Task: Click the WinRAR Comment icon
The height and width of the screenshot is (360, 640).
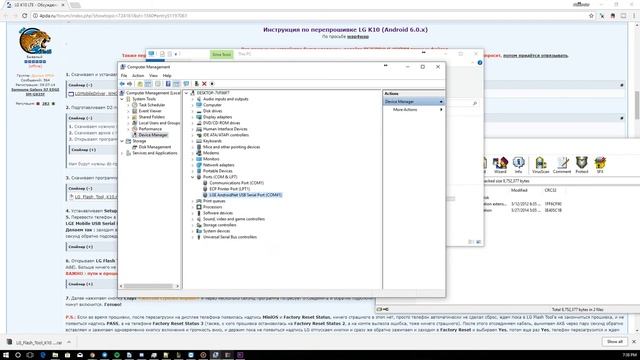Action: 562,165
